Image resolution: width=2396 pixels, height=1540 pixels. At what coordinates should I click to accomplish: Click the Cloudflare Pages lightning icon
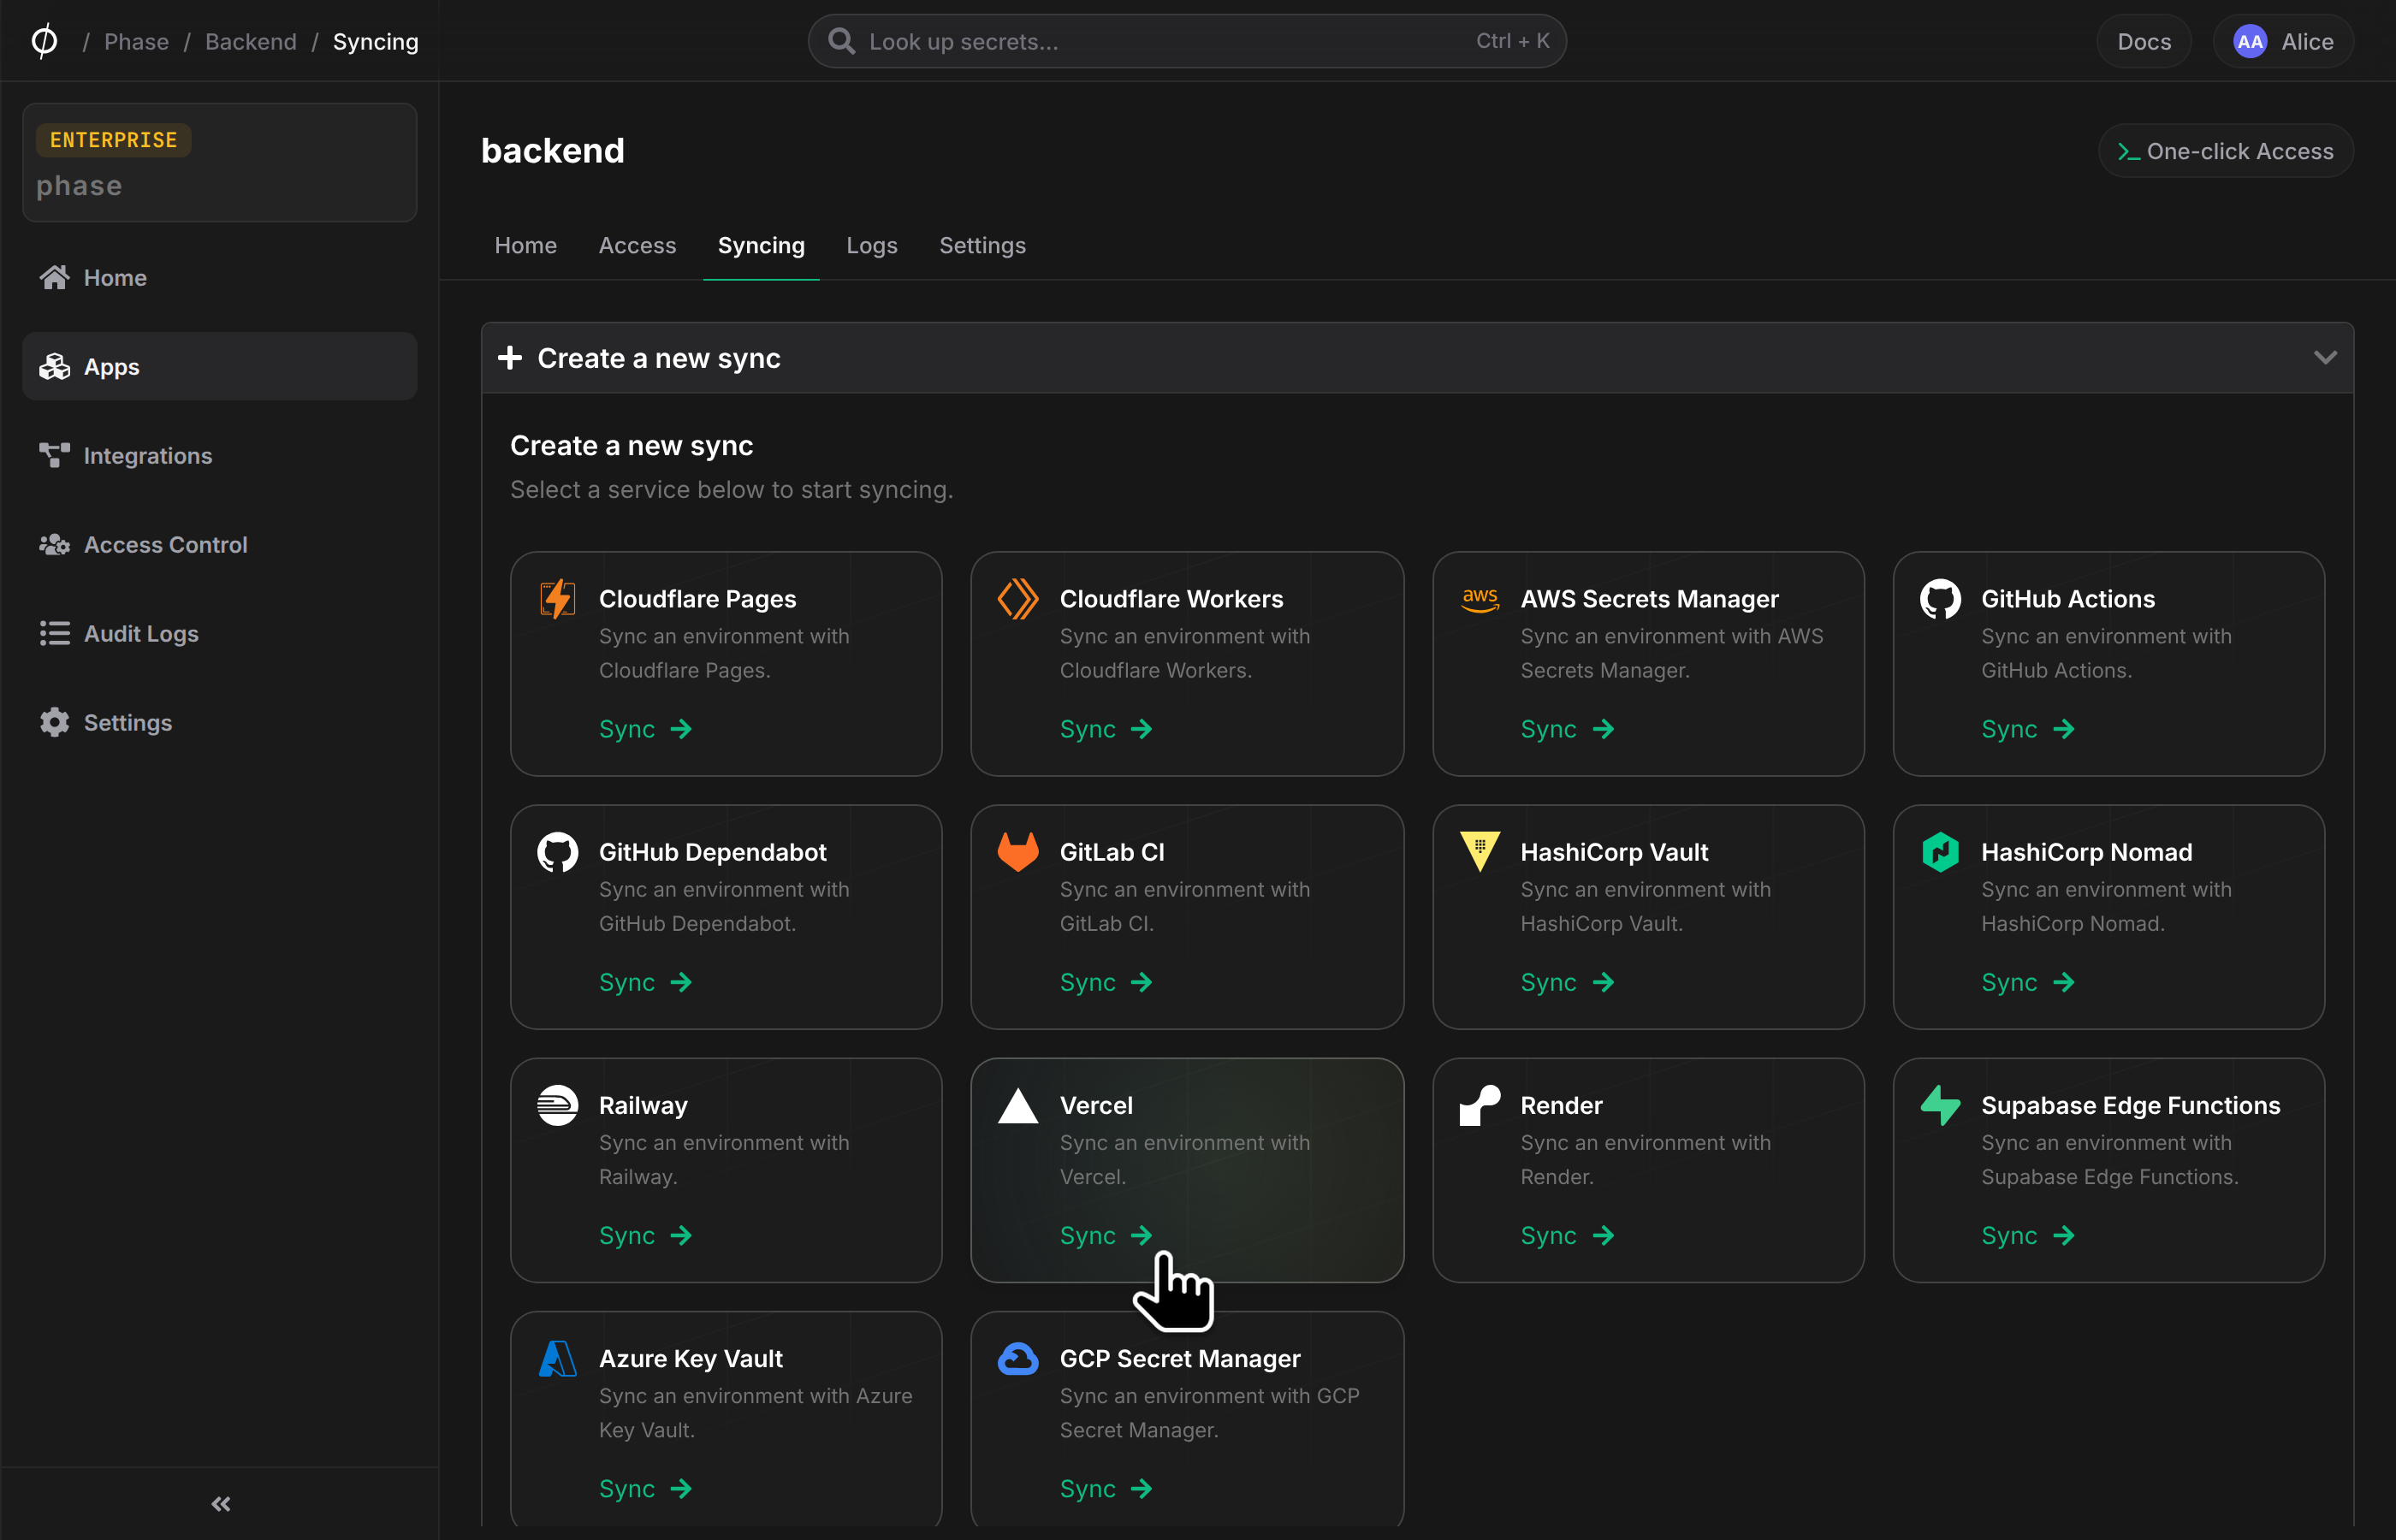pos(557,599)
